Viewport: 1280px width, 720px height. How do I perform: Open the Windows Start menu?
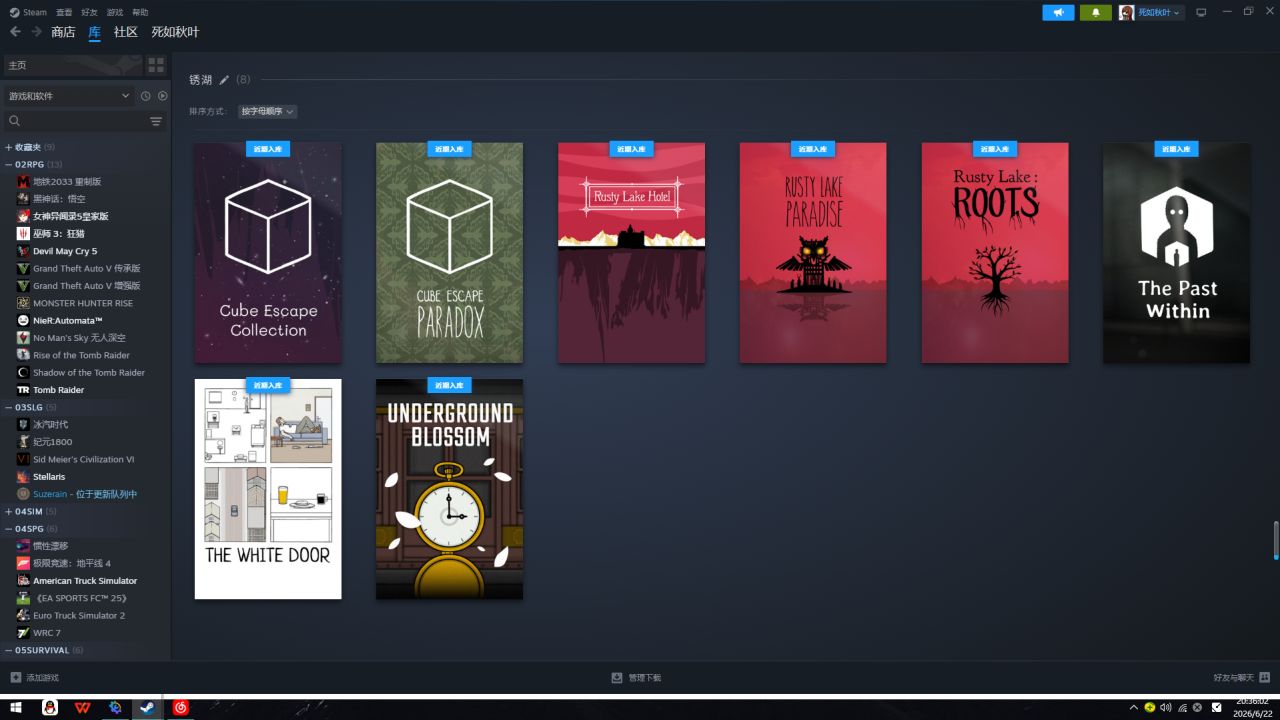(x=16, y=708)
